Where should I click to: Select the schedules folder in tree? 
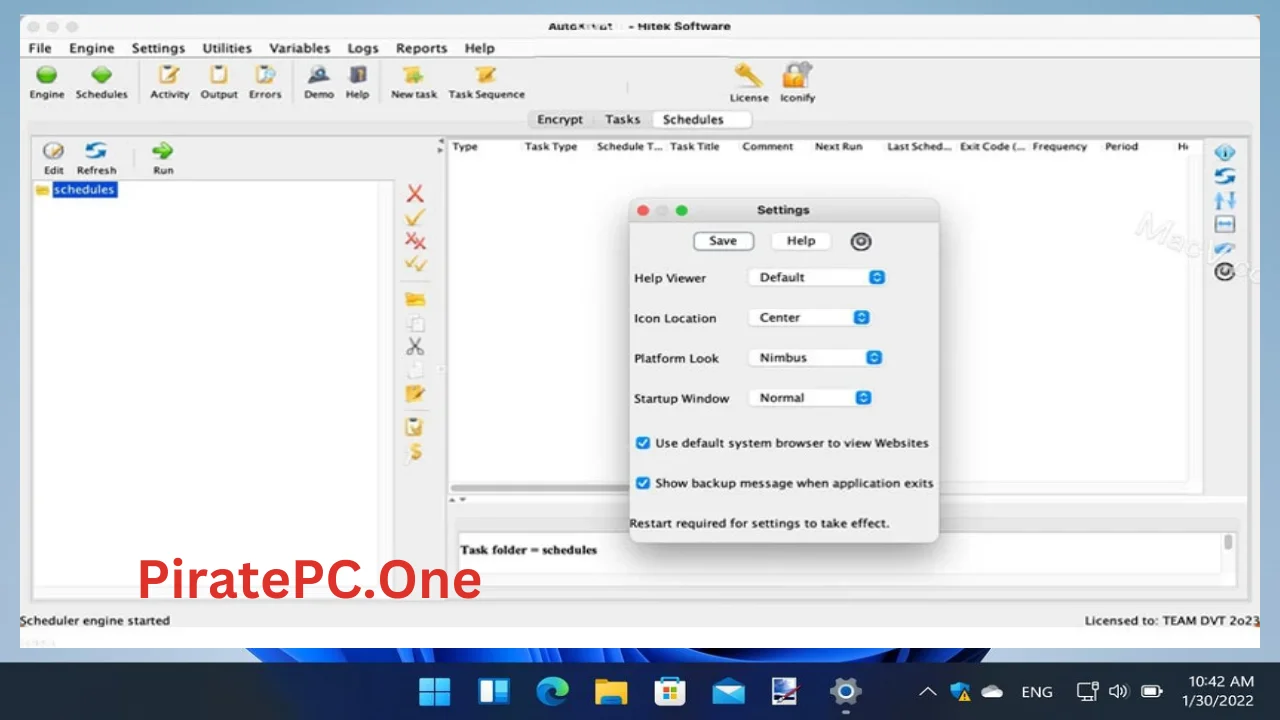[84, 190]
